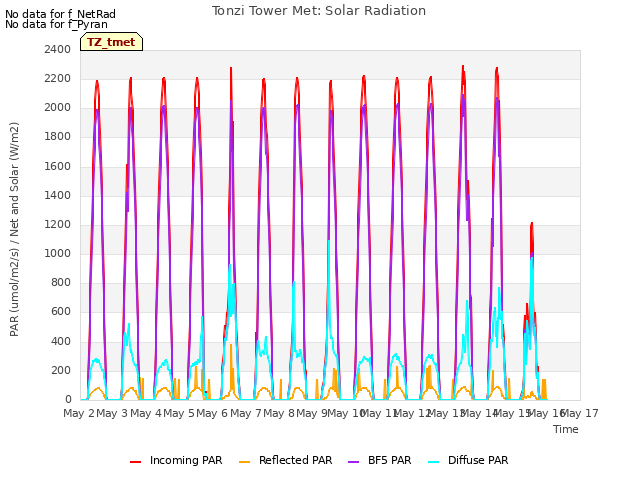
Task: Click the TZ_tmet annotation label
Action: (x=111, y=42)
